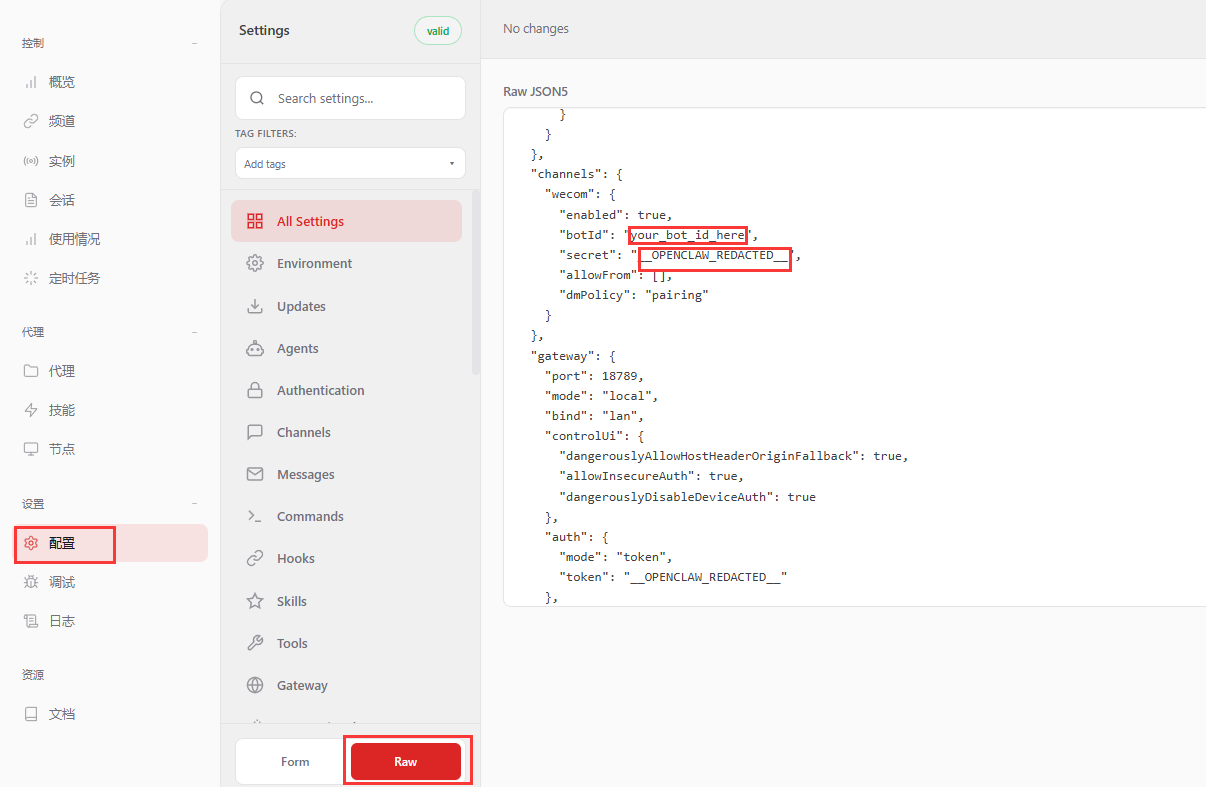Click the valid status badge
The height and width of the screenshot is (787, 1206).
pyautogui.click(x=438, y=31)
